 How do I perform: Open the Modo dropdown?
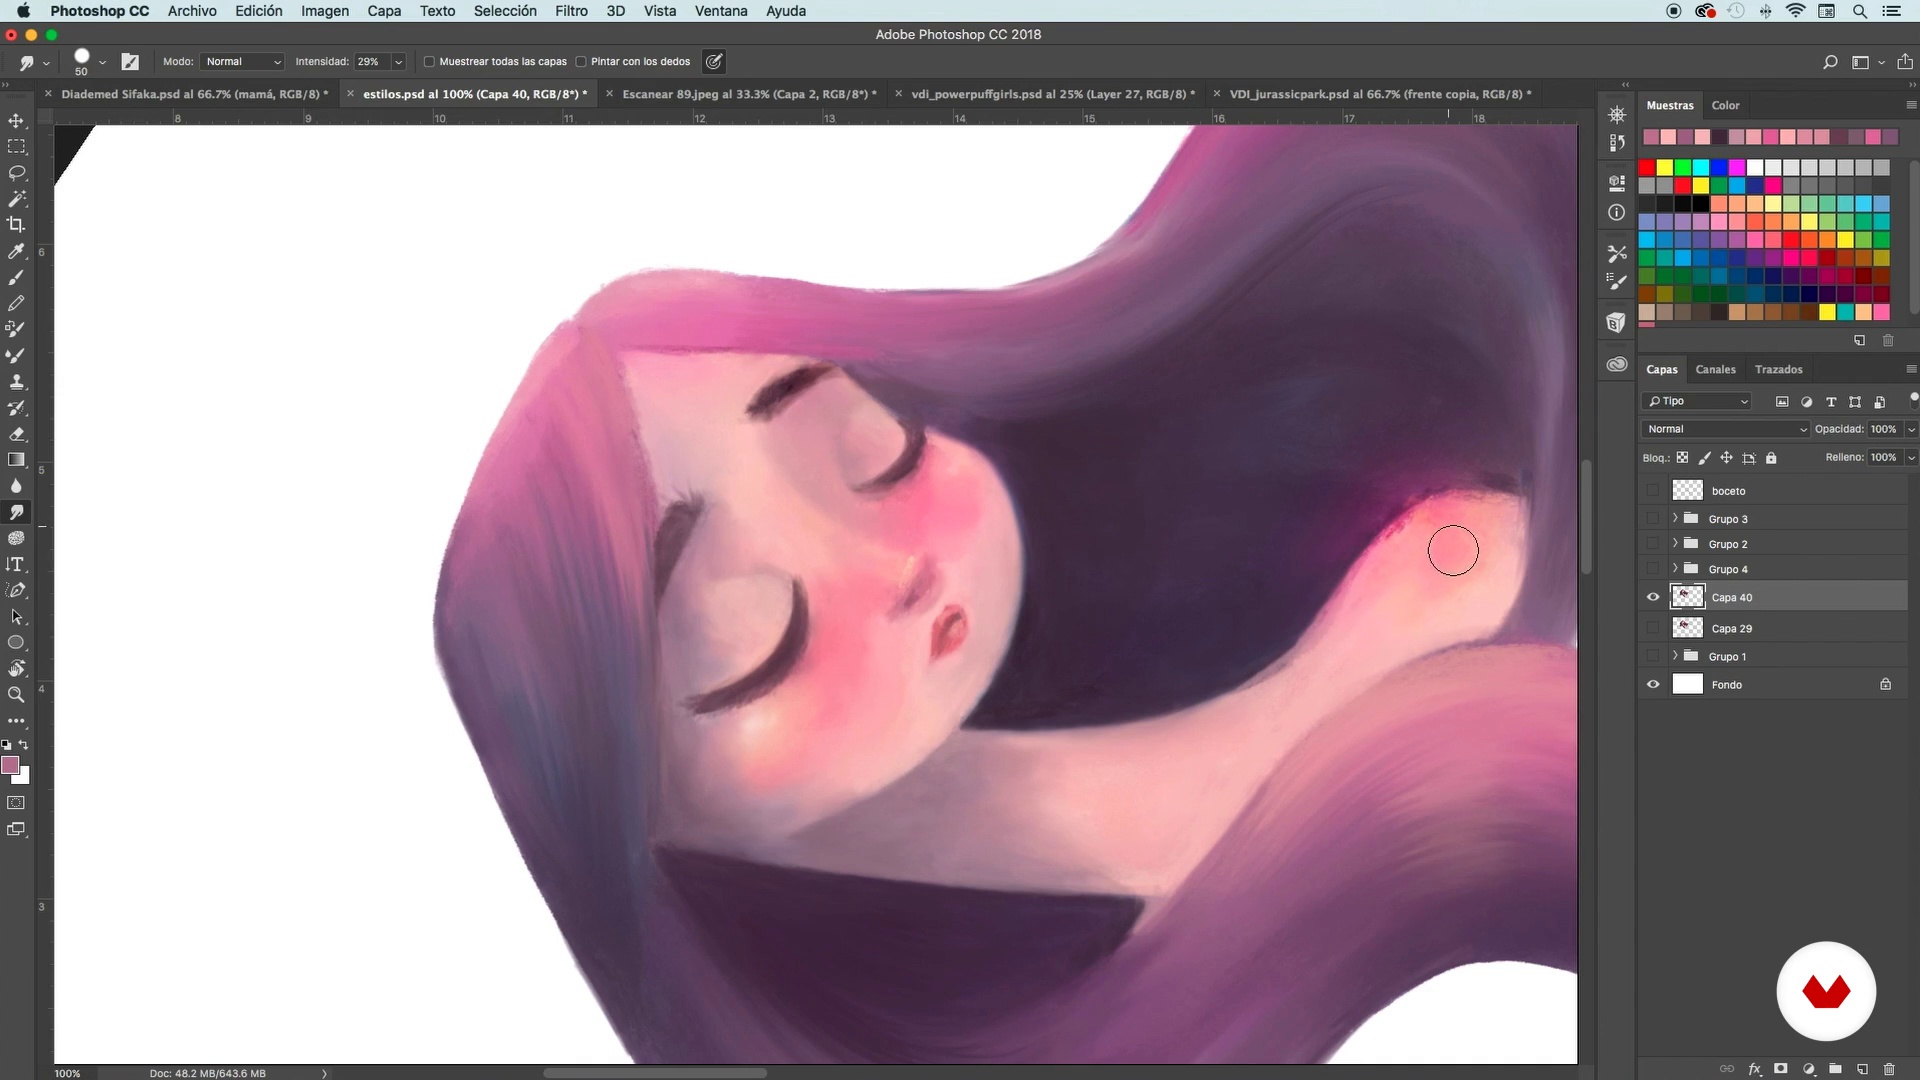click(x=242, y=62)
